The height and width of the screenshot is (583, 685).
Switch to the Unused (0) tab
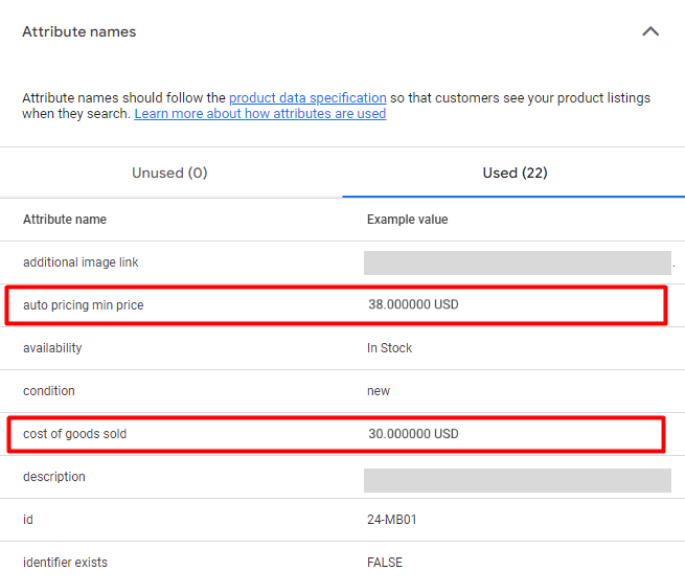tap(170, 172)
